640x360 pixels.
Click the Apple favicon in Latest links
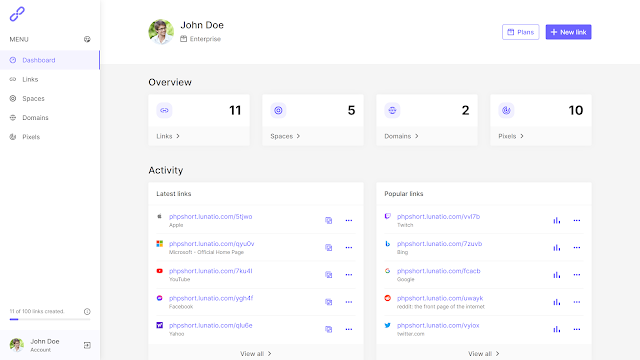click(160, 216)
